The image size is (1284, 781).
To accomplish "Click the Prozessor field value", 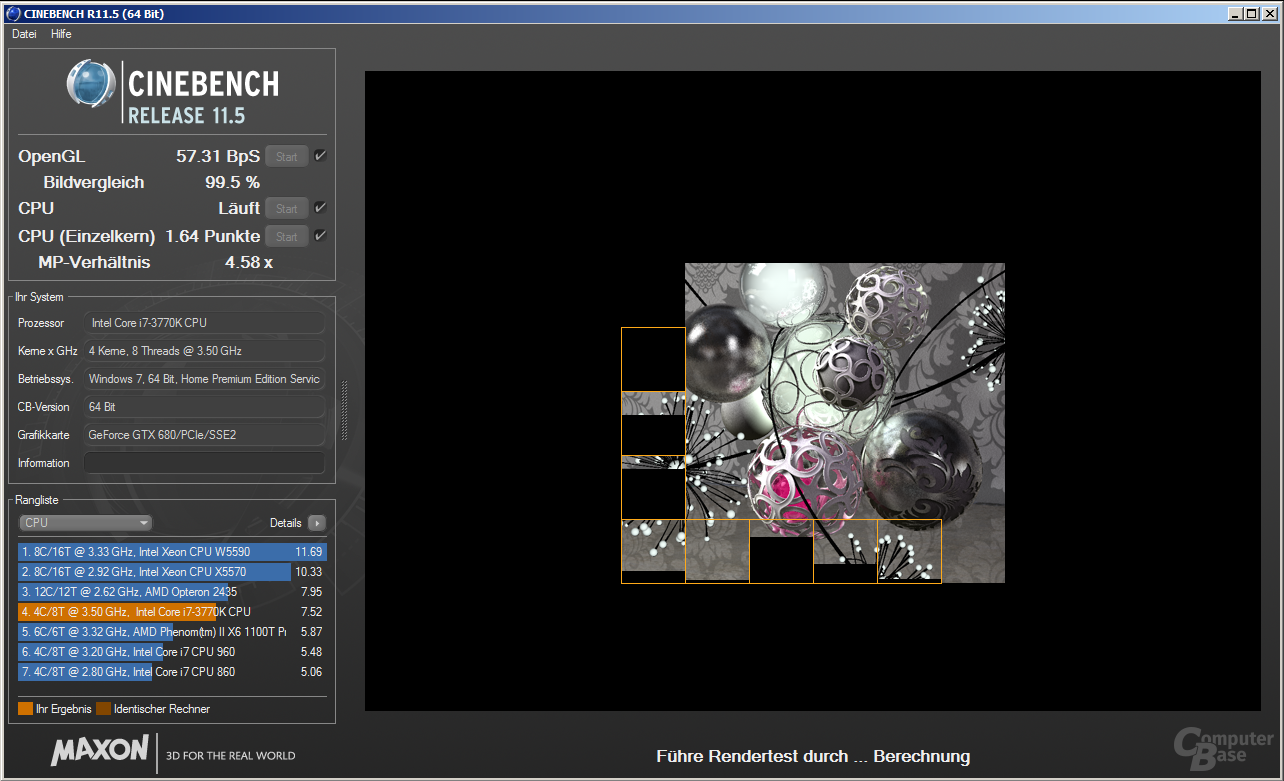I will (205, 323).
